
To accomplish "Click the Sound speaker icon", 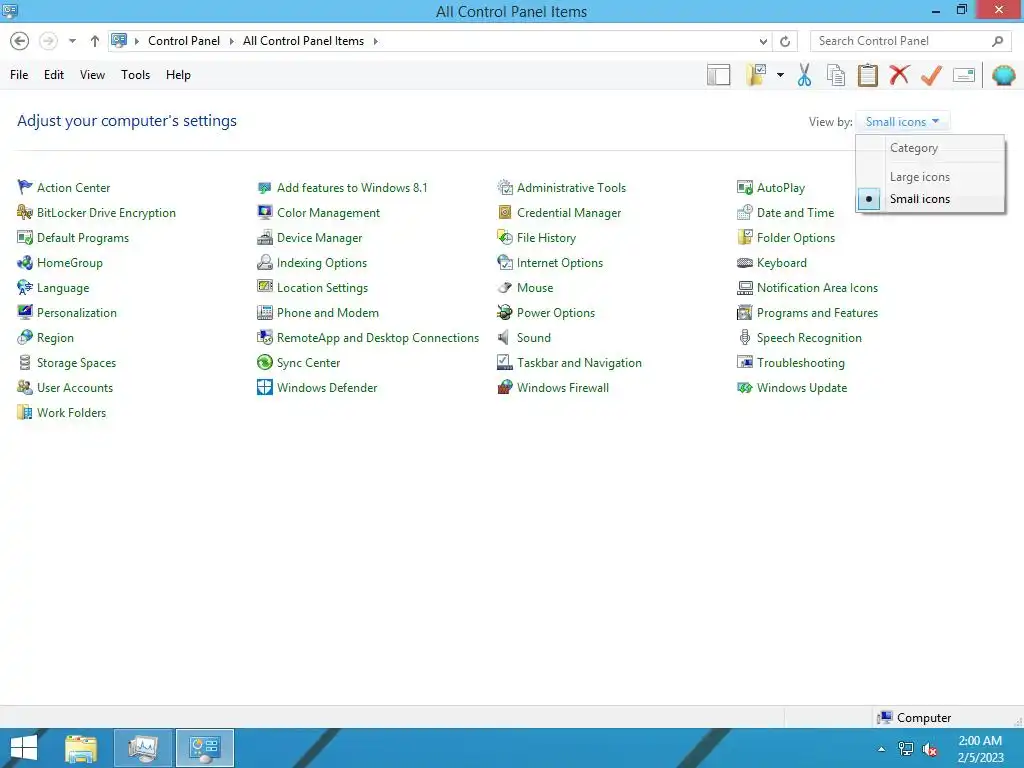I will (504, 338).
